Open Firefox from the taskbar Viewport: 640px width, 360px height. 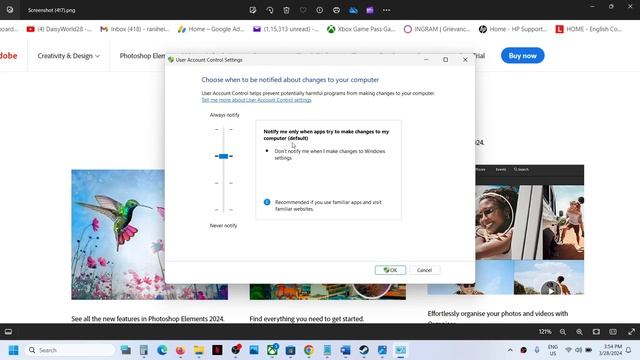[180, 350]
